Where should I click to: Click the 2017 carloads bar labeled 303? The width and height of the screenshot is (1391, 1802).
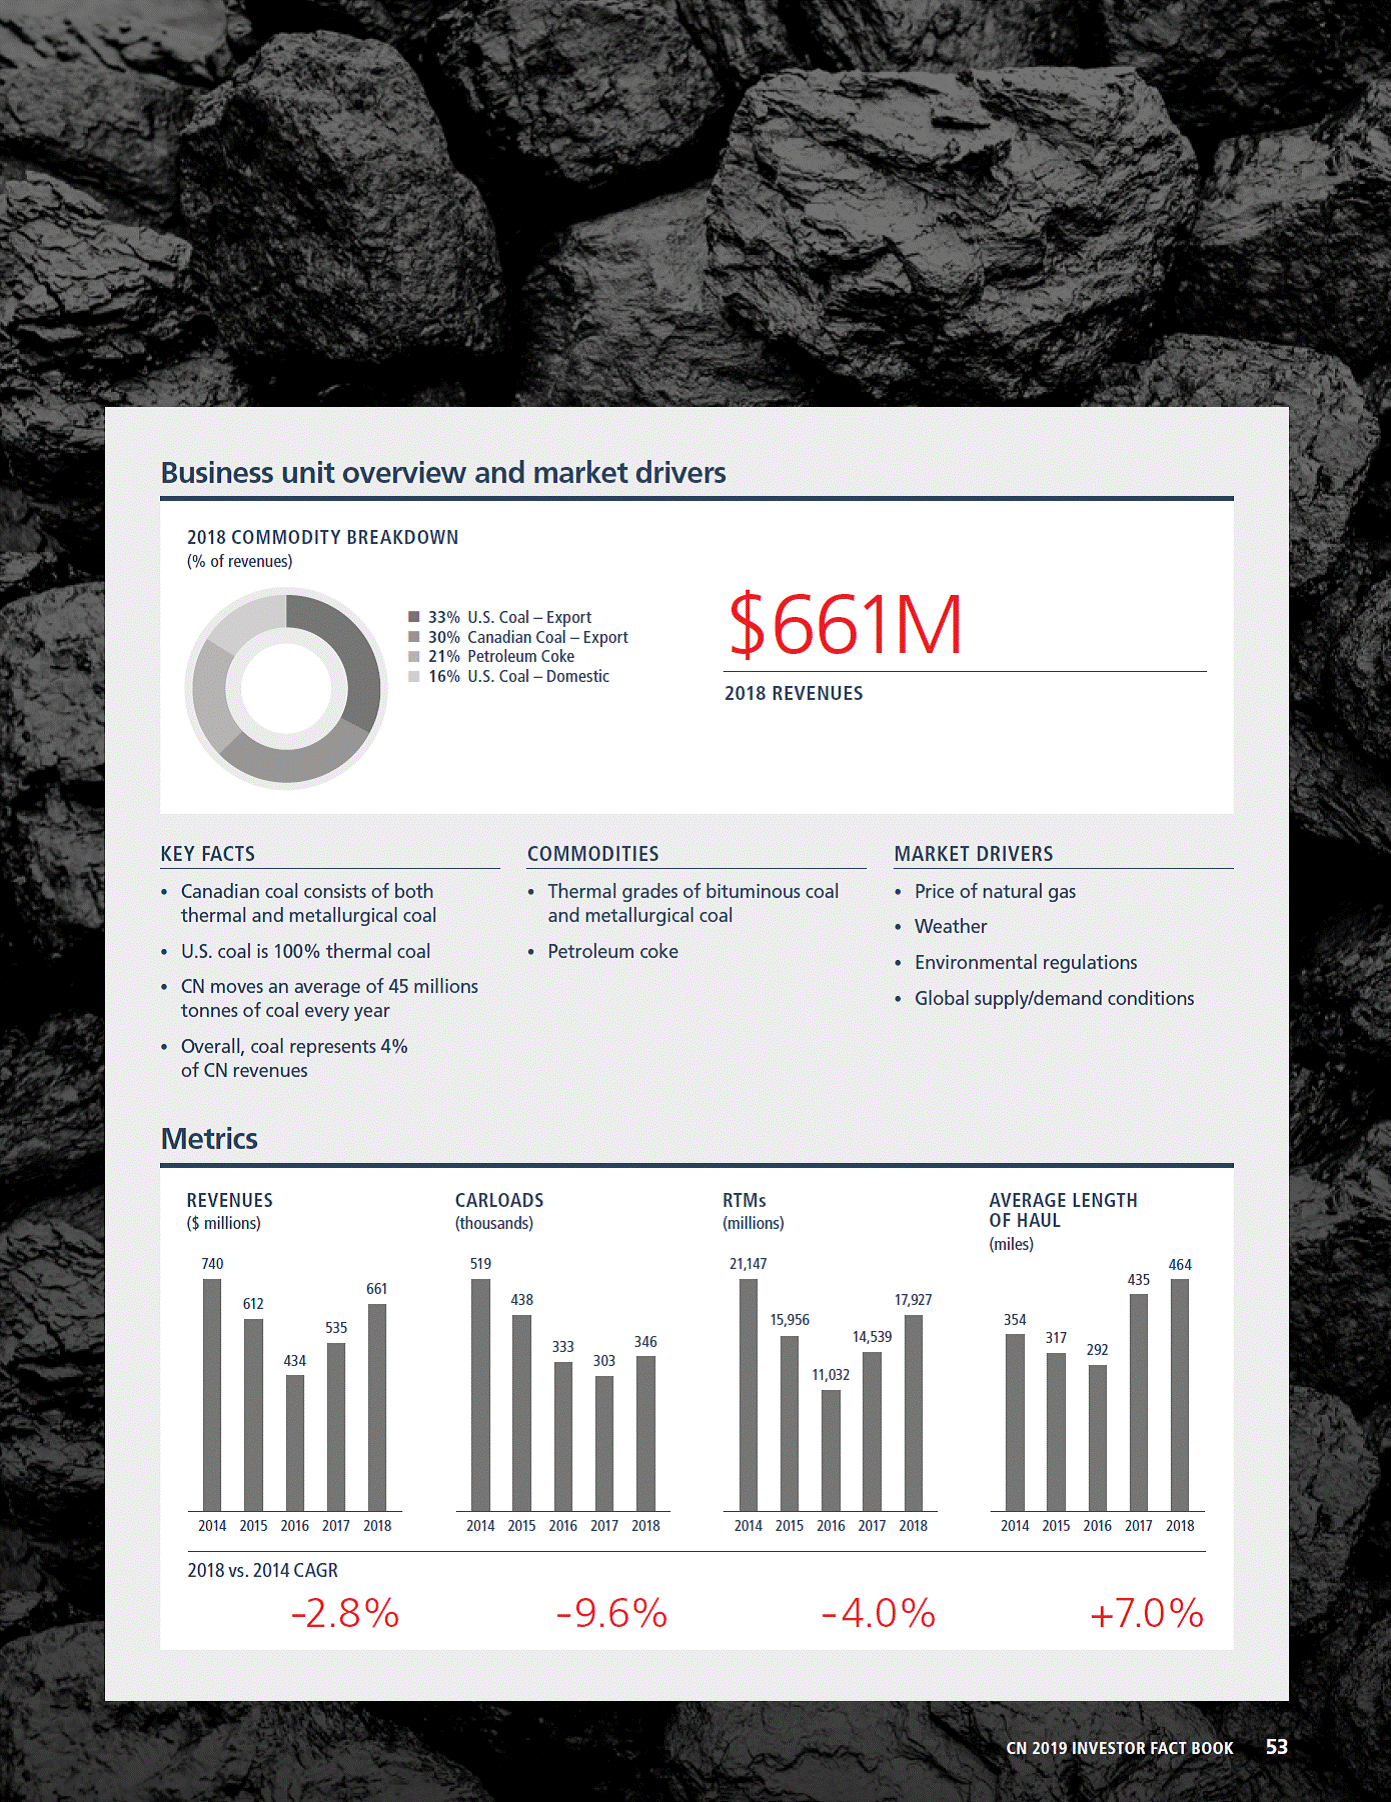click(x=604, y=1444)
